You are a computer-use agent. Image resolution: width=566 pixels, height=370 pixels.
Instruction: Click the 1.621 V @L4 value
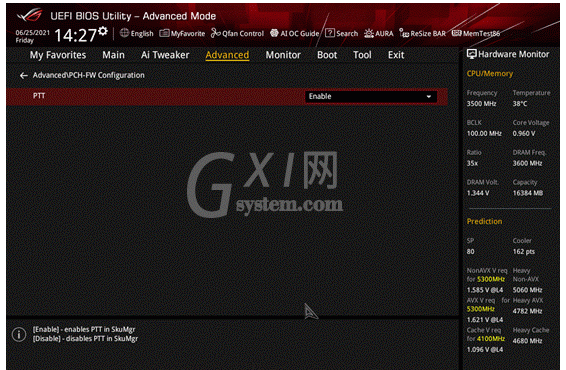tap(485, 320)
